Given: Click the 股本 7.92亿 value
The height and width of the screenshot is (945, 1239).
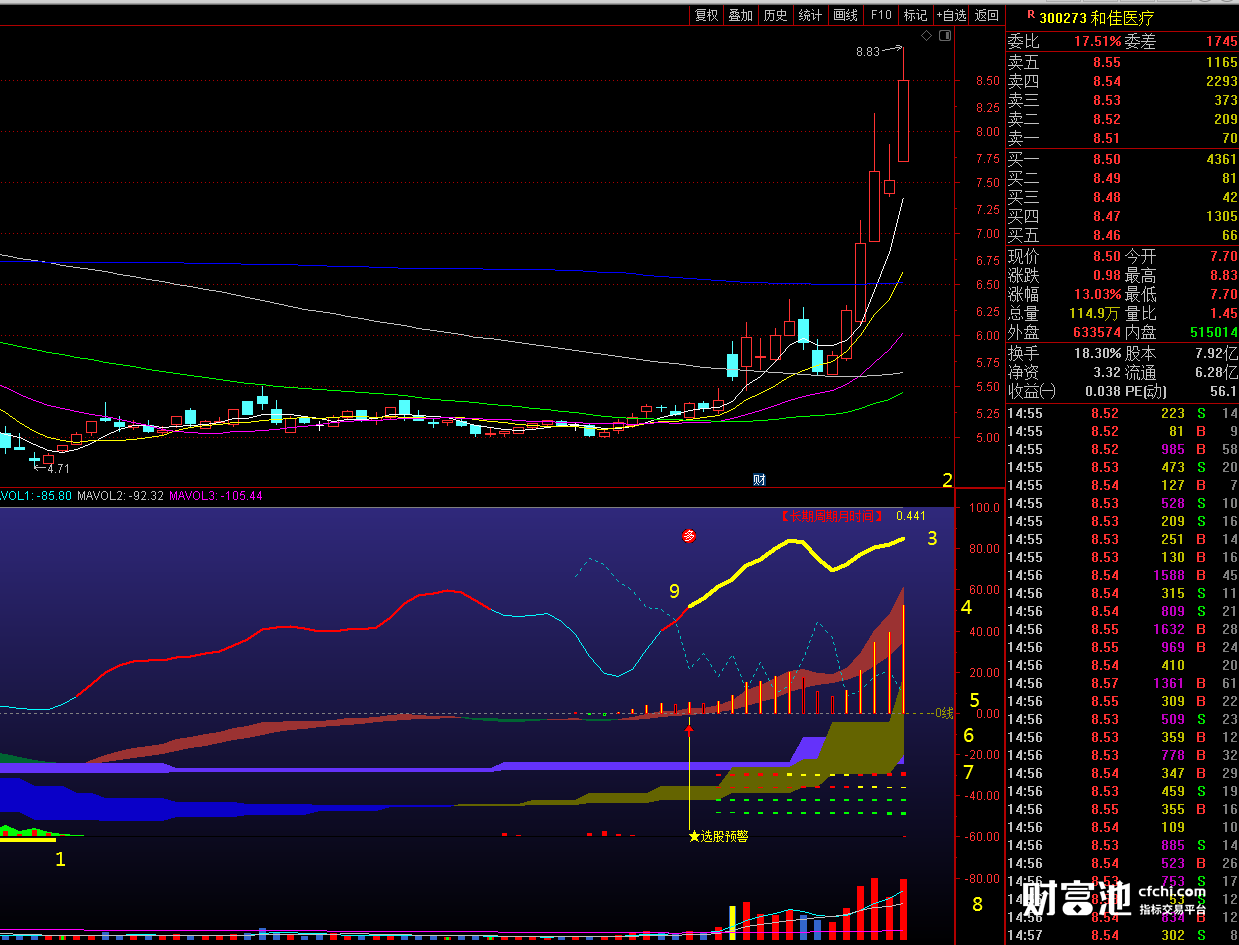Looking at the screenshot, I should [x=1216, y=354].
